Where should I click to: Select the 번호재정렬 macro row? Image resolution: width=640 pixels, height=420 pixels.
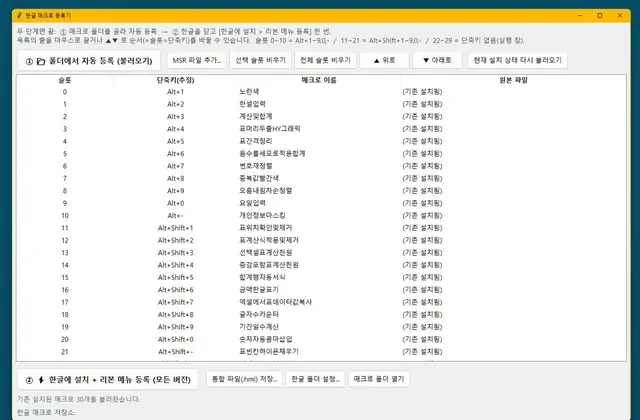point(321,166)
